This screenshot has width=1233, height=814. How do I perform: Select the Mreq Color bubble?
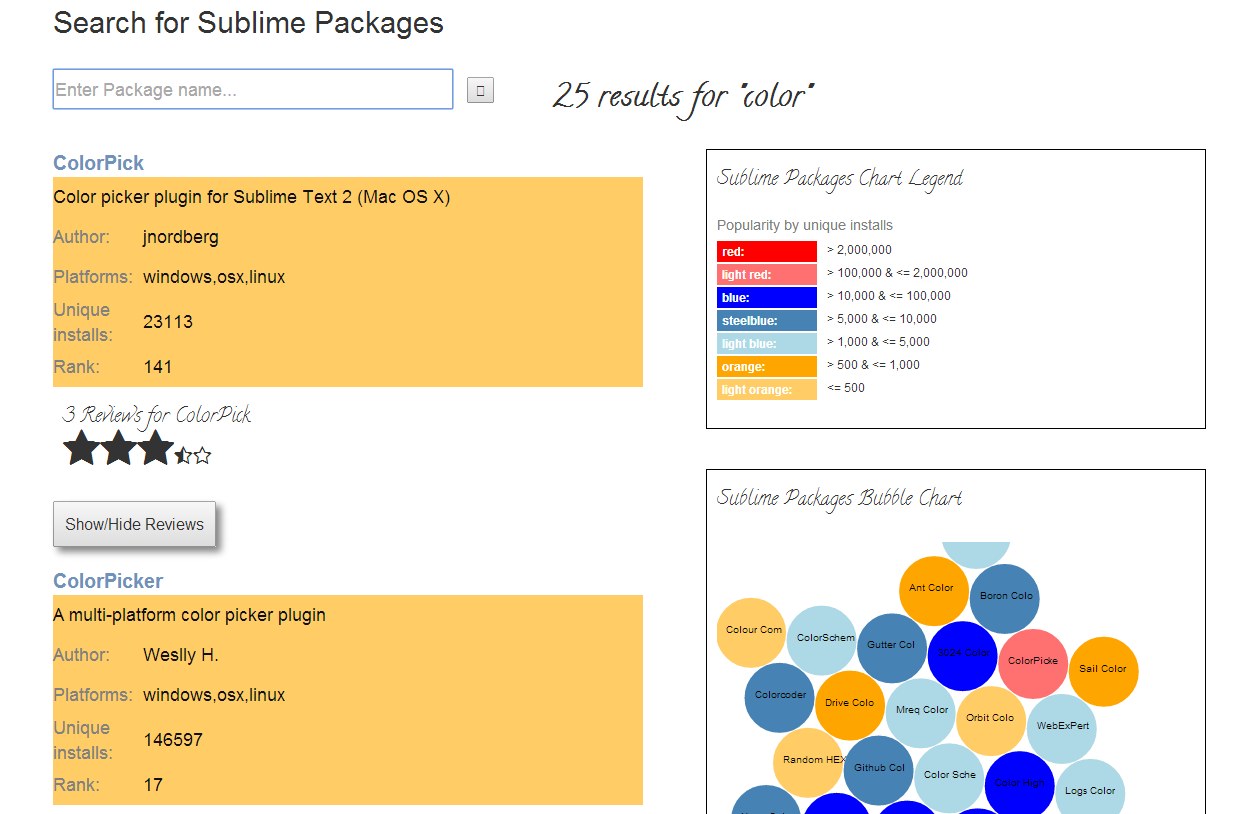pyautogui.click(x=921, y=712)
